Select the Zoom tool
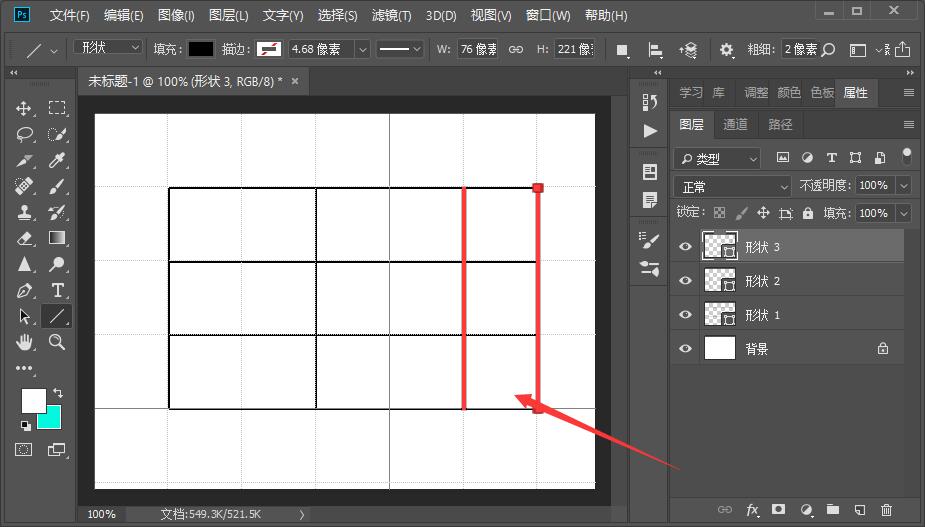The image size is (925, 527). pyautogui.click(x=57, y=342)
